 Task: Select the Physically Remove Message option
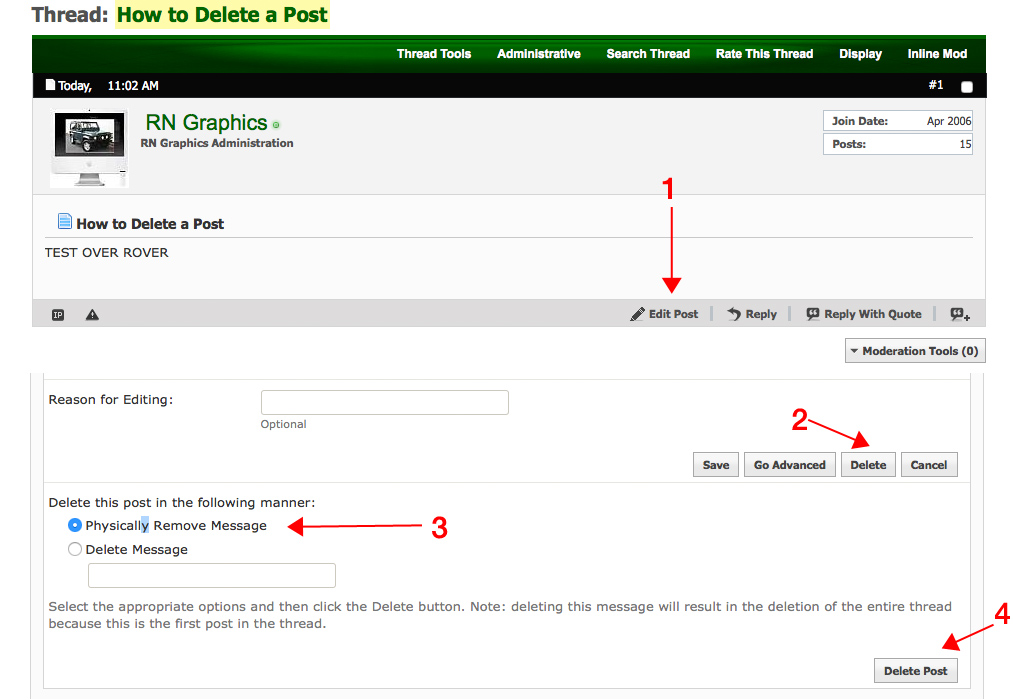point(74,525)
